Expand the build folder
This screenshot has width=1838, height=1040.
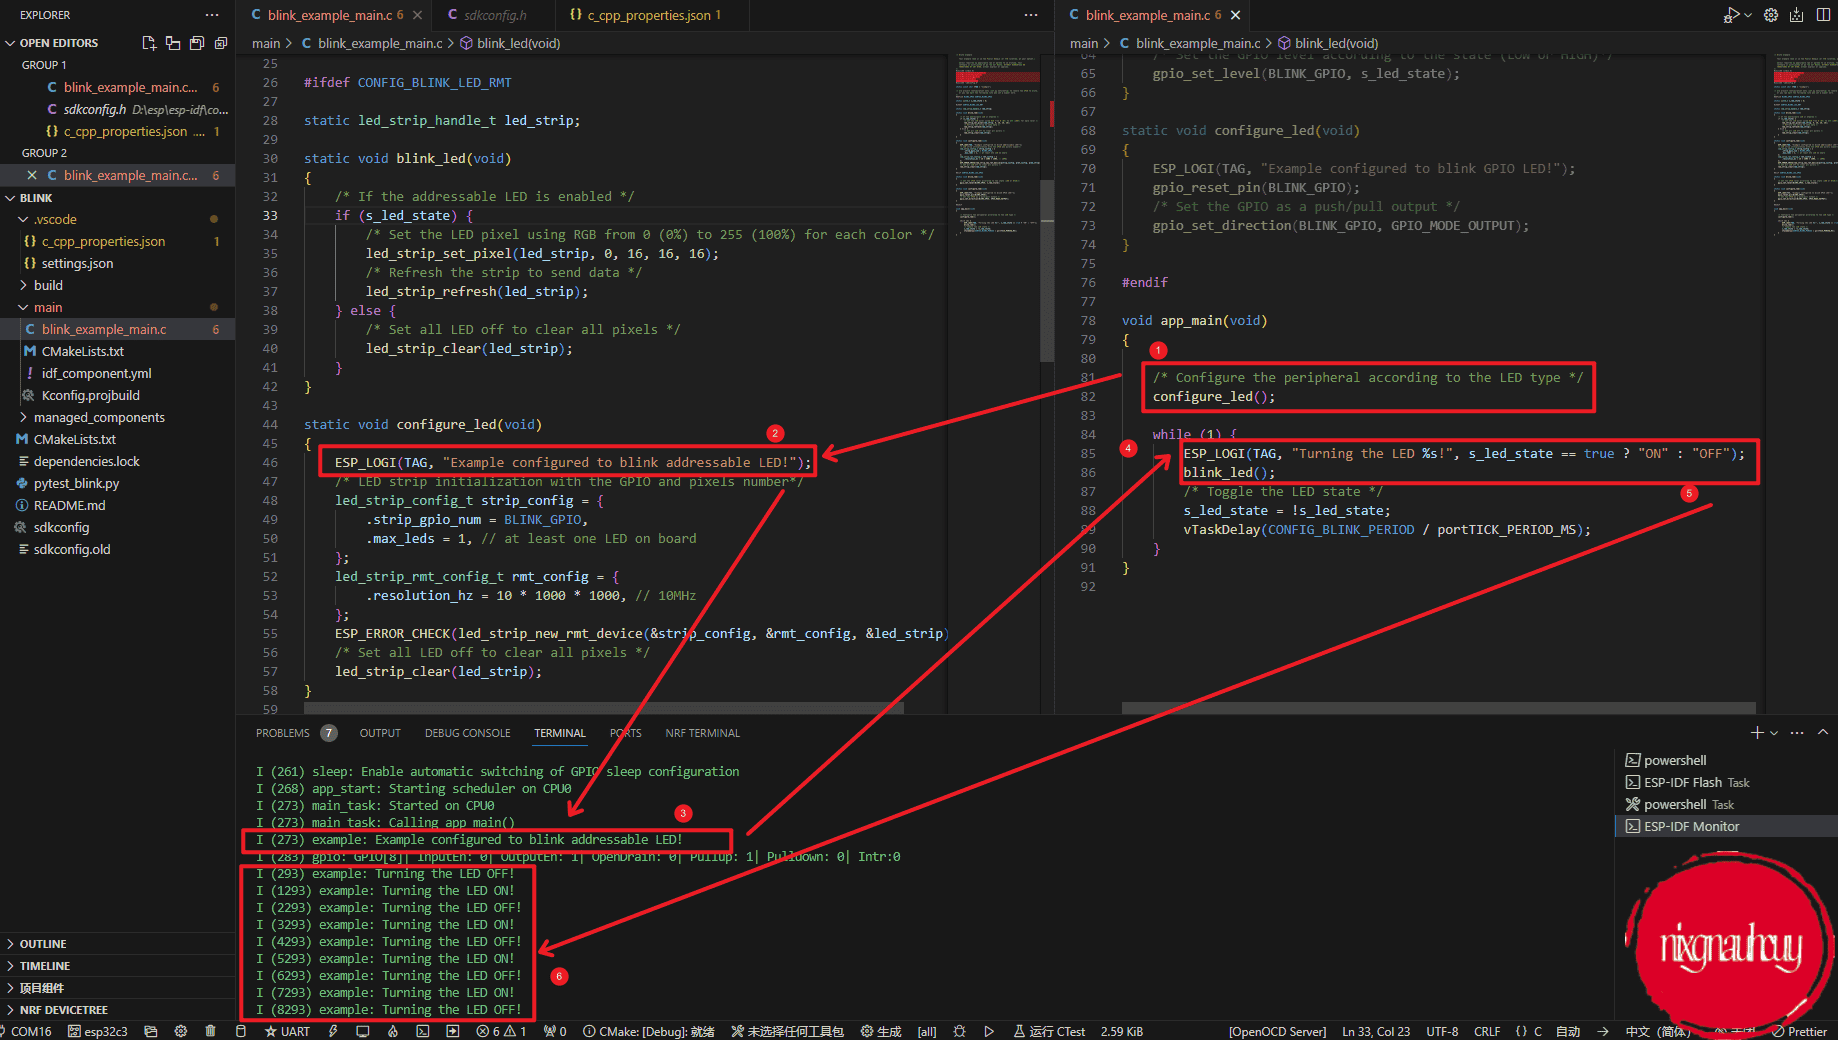(48, 285)
